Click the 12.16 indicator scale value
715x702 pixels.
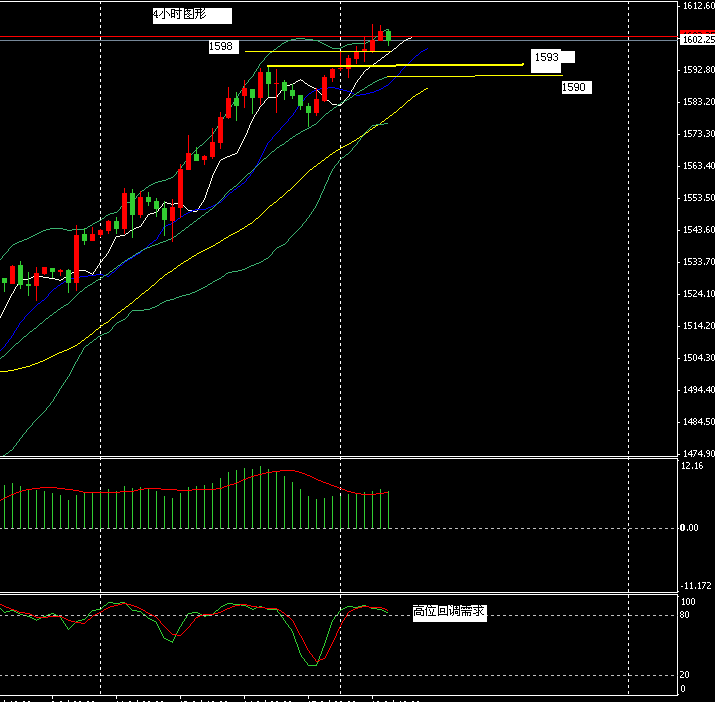[x=690, y=466]
